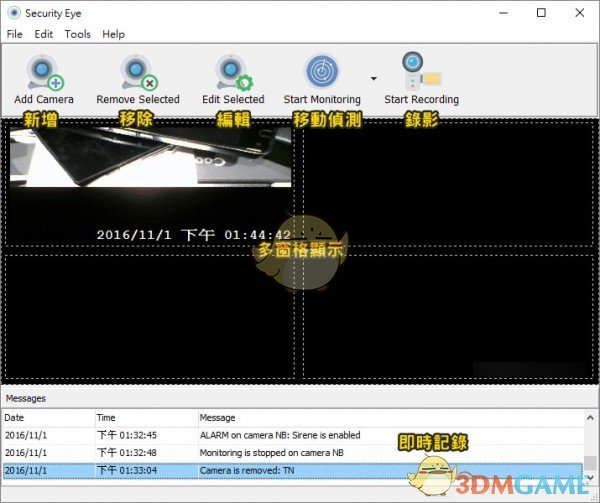
Task: Select the top-left live camera feed pane
Action: pos(150,184)
